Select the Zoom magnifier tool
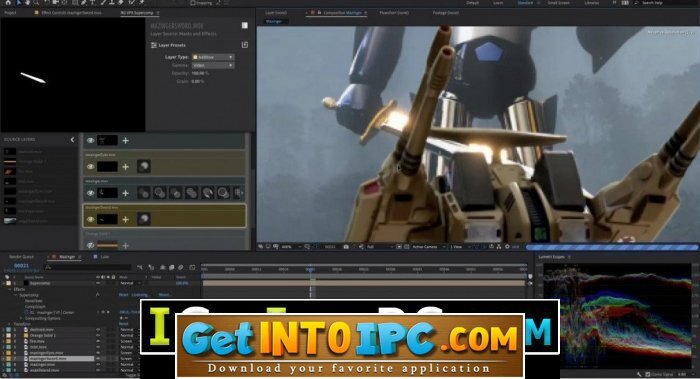Screen dimensions: 700x379 pyautogui.click(x=36, y=2)
